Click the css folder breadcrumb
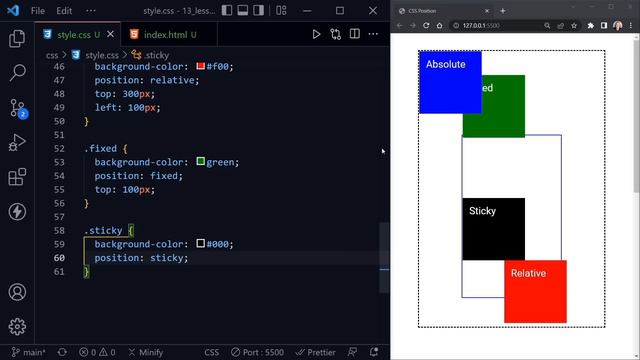The width and height of the screenshot is (640, 360). click(x=52, y=55)
